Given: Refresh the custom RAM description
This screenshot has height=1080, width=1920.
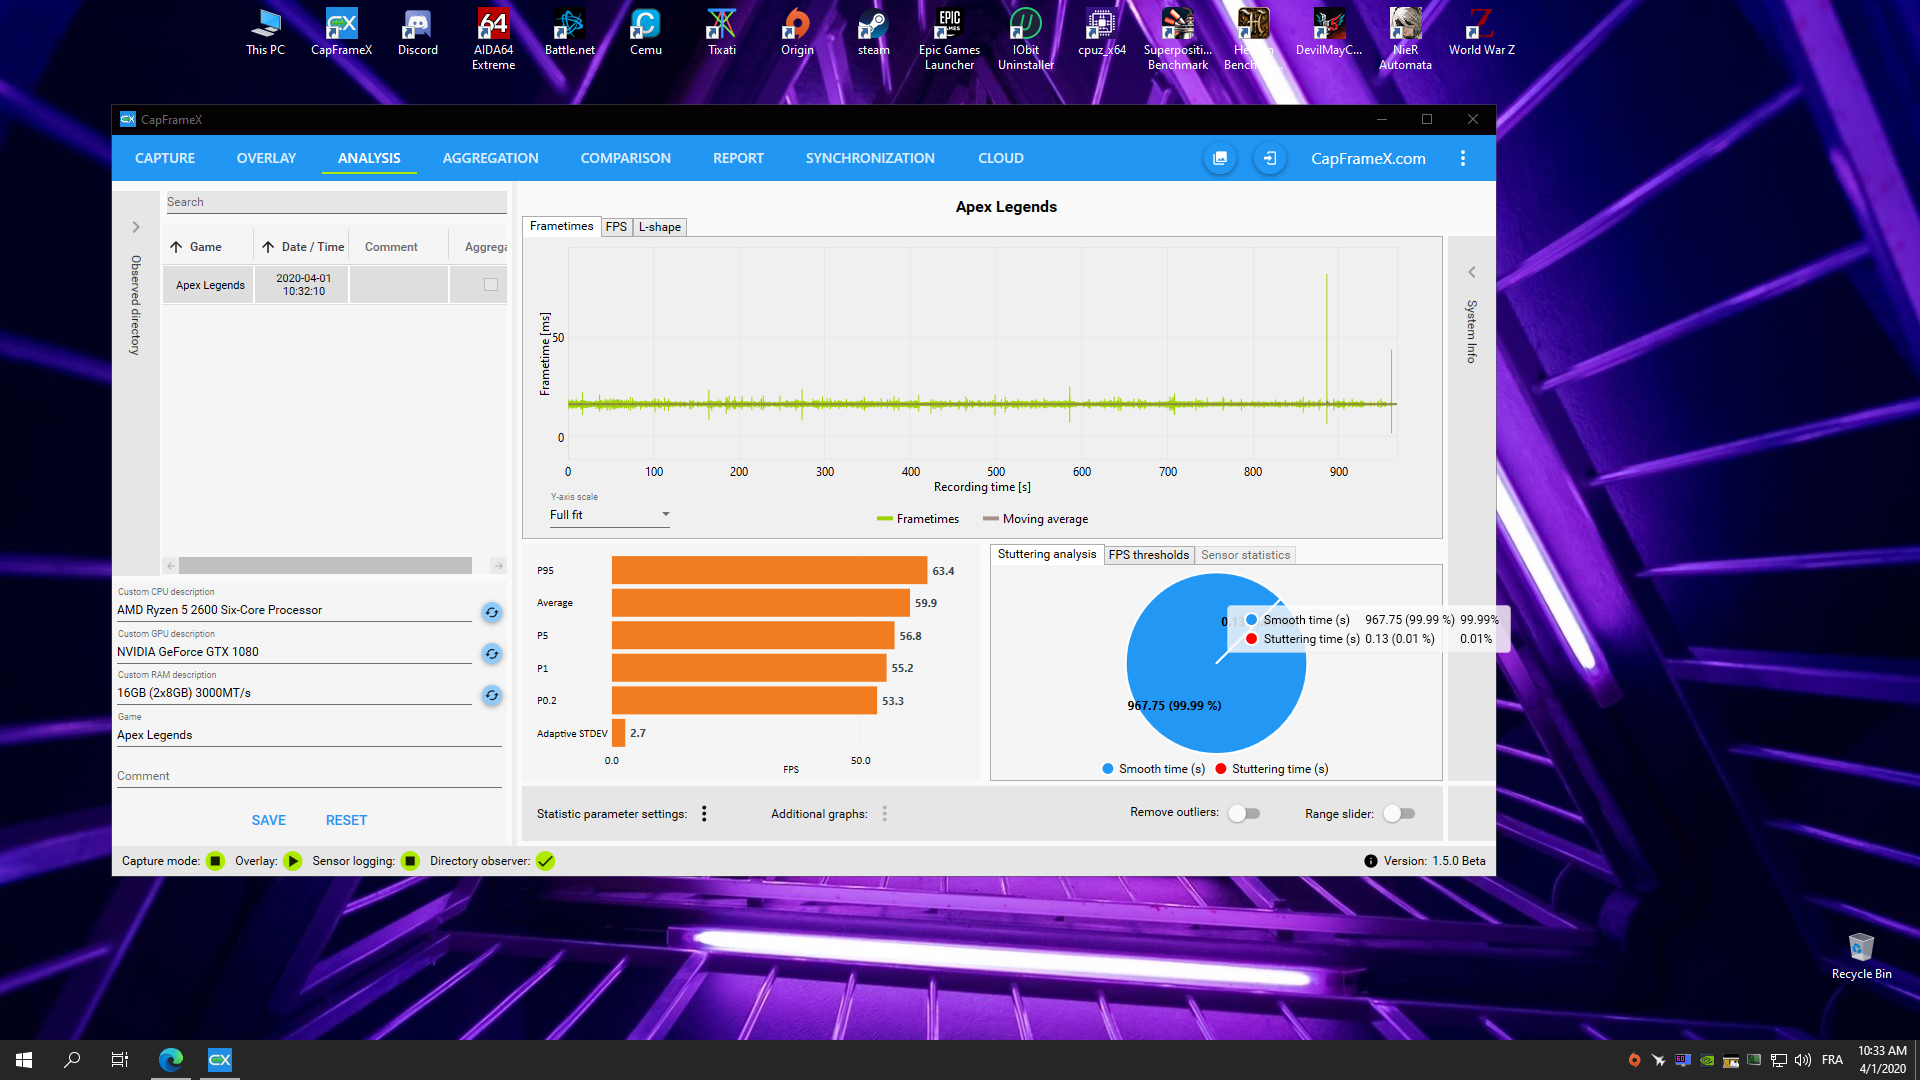Looking at the screenshot, I should 492,695.
